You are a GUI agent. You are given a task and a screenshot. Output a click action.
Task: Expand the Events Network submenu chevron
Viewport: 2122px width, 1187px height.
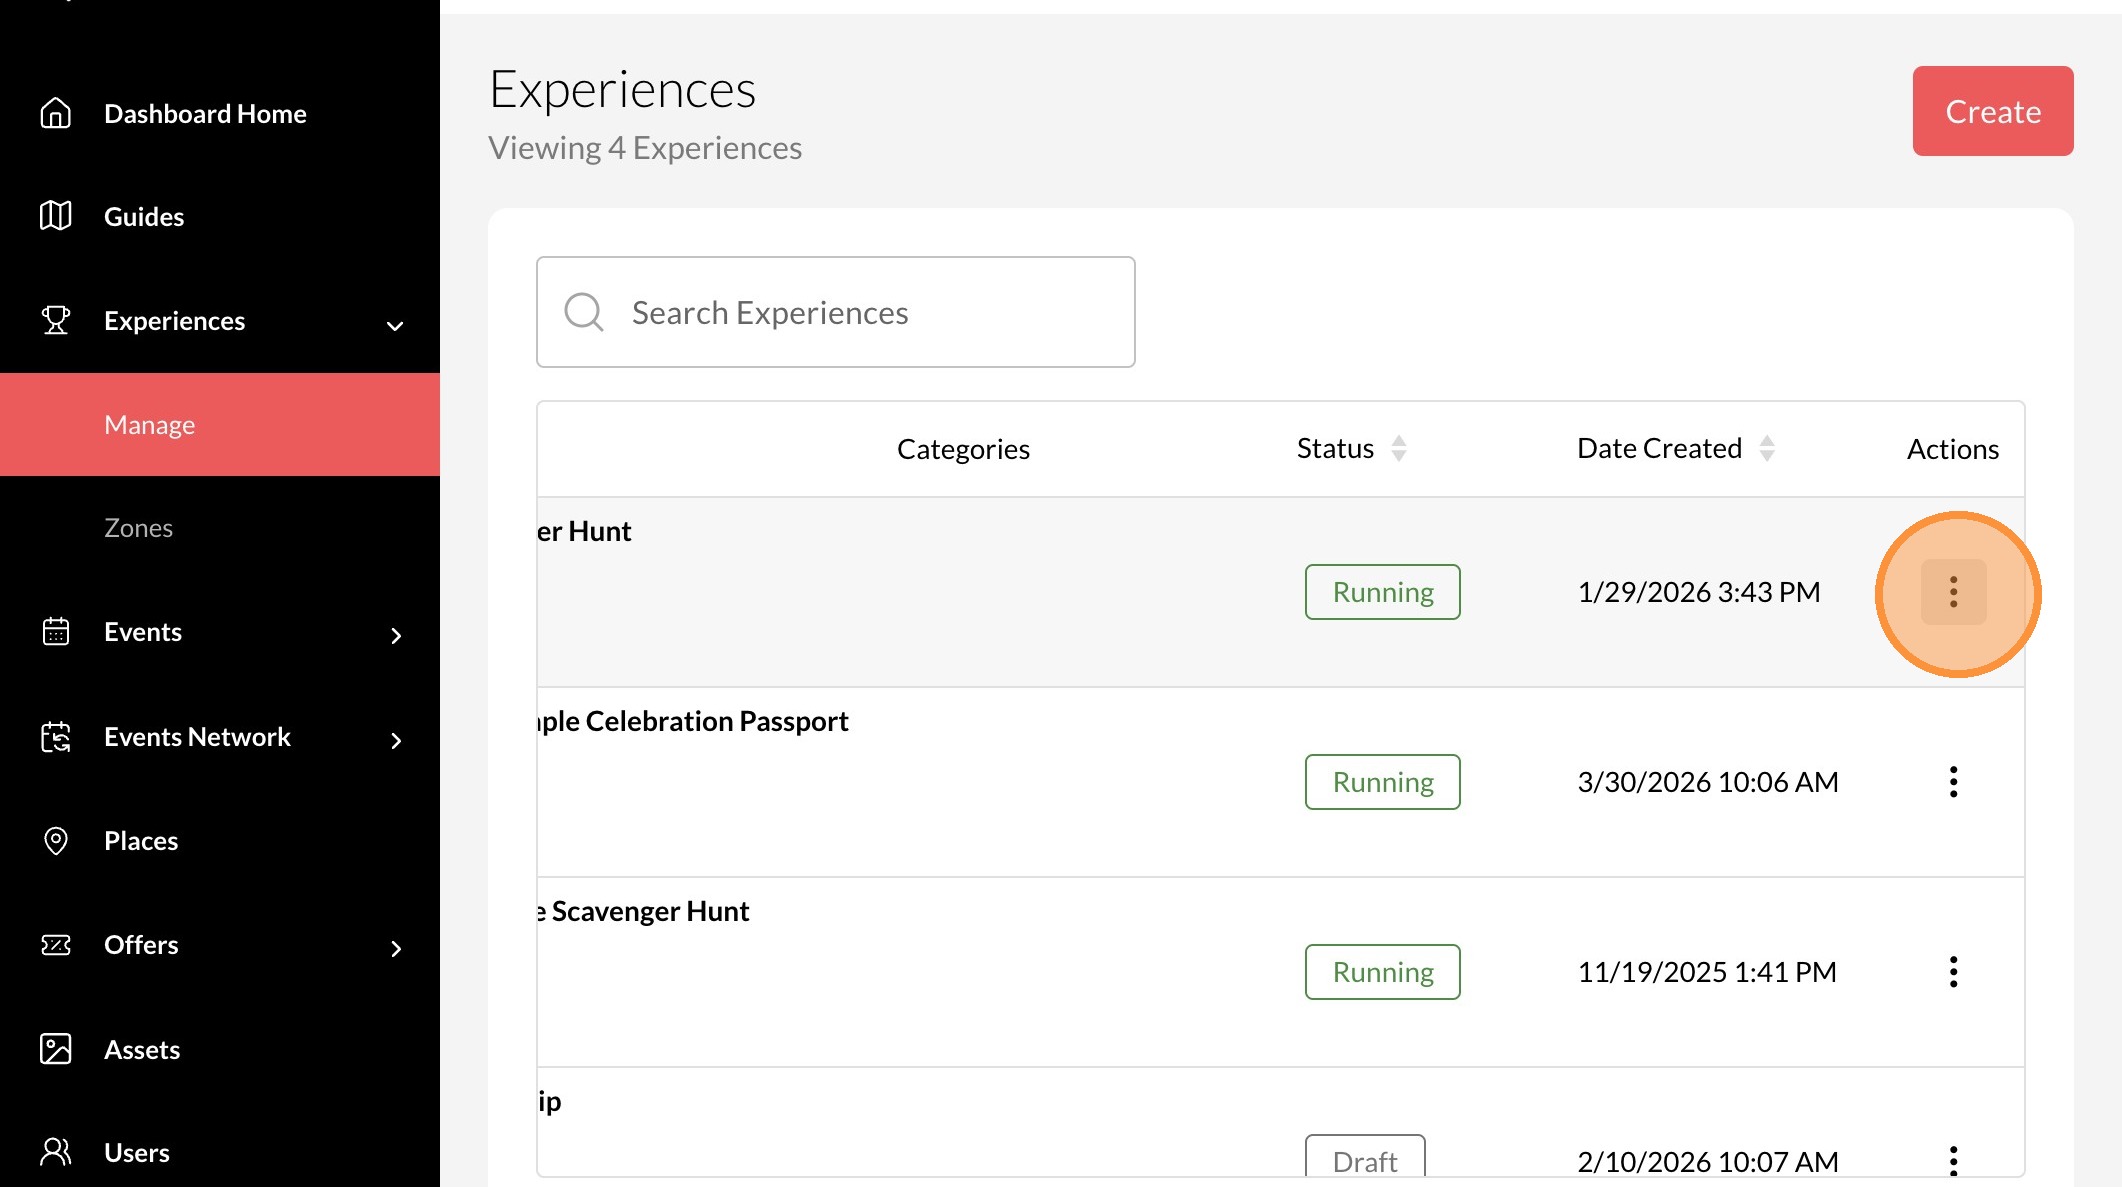tap(396, 741)
